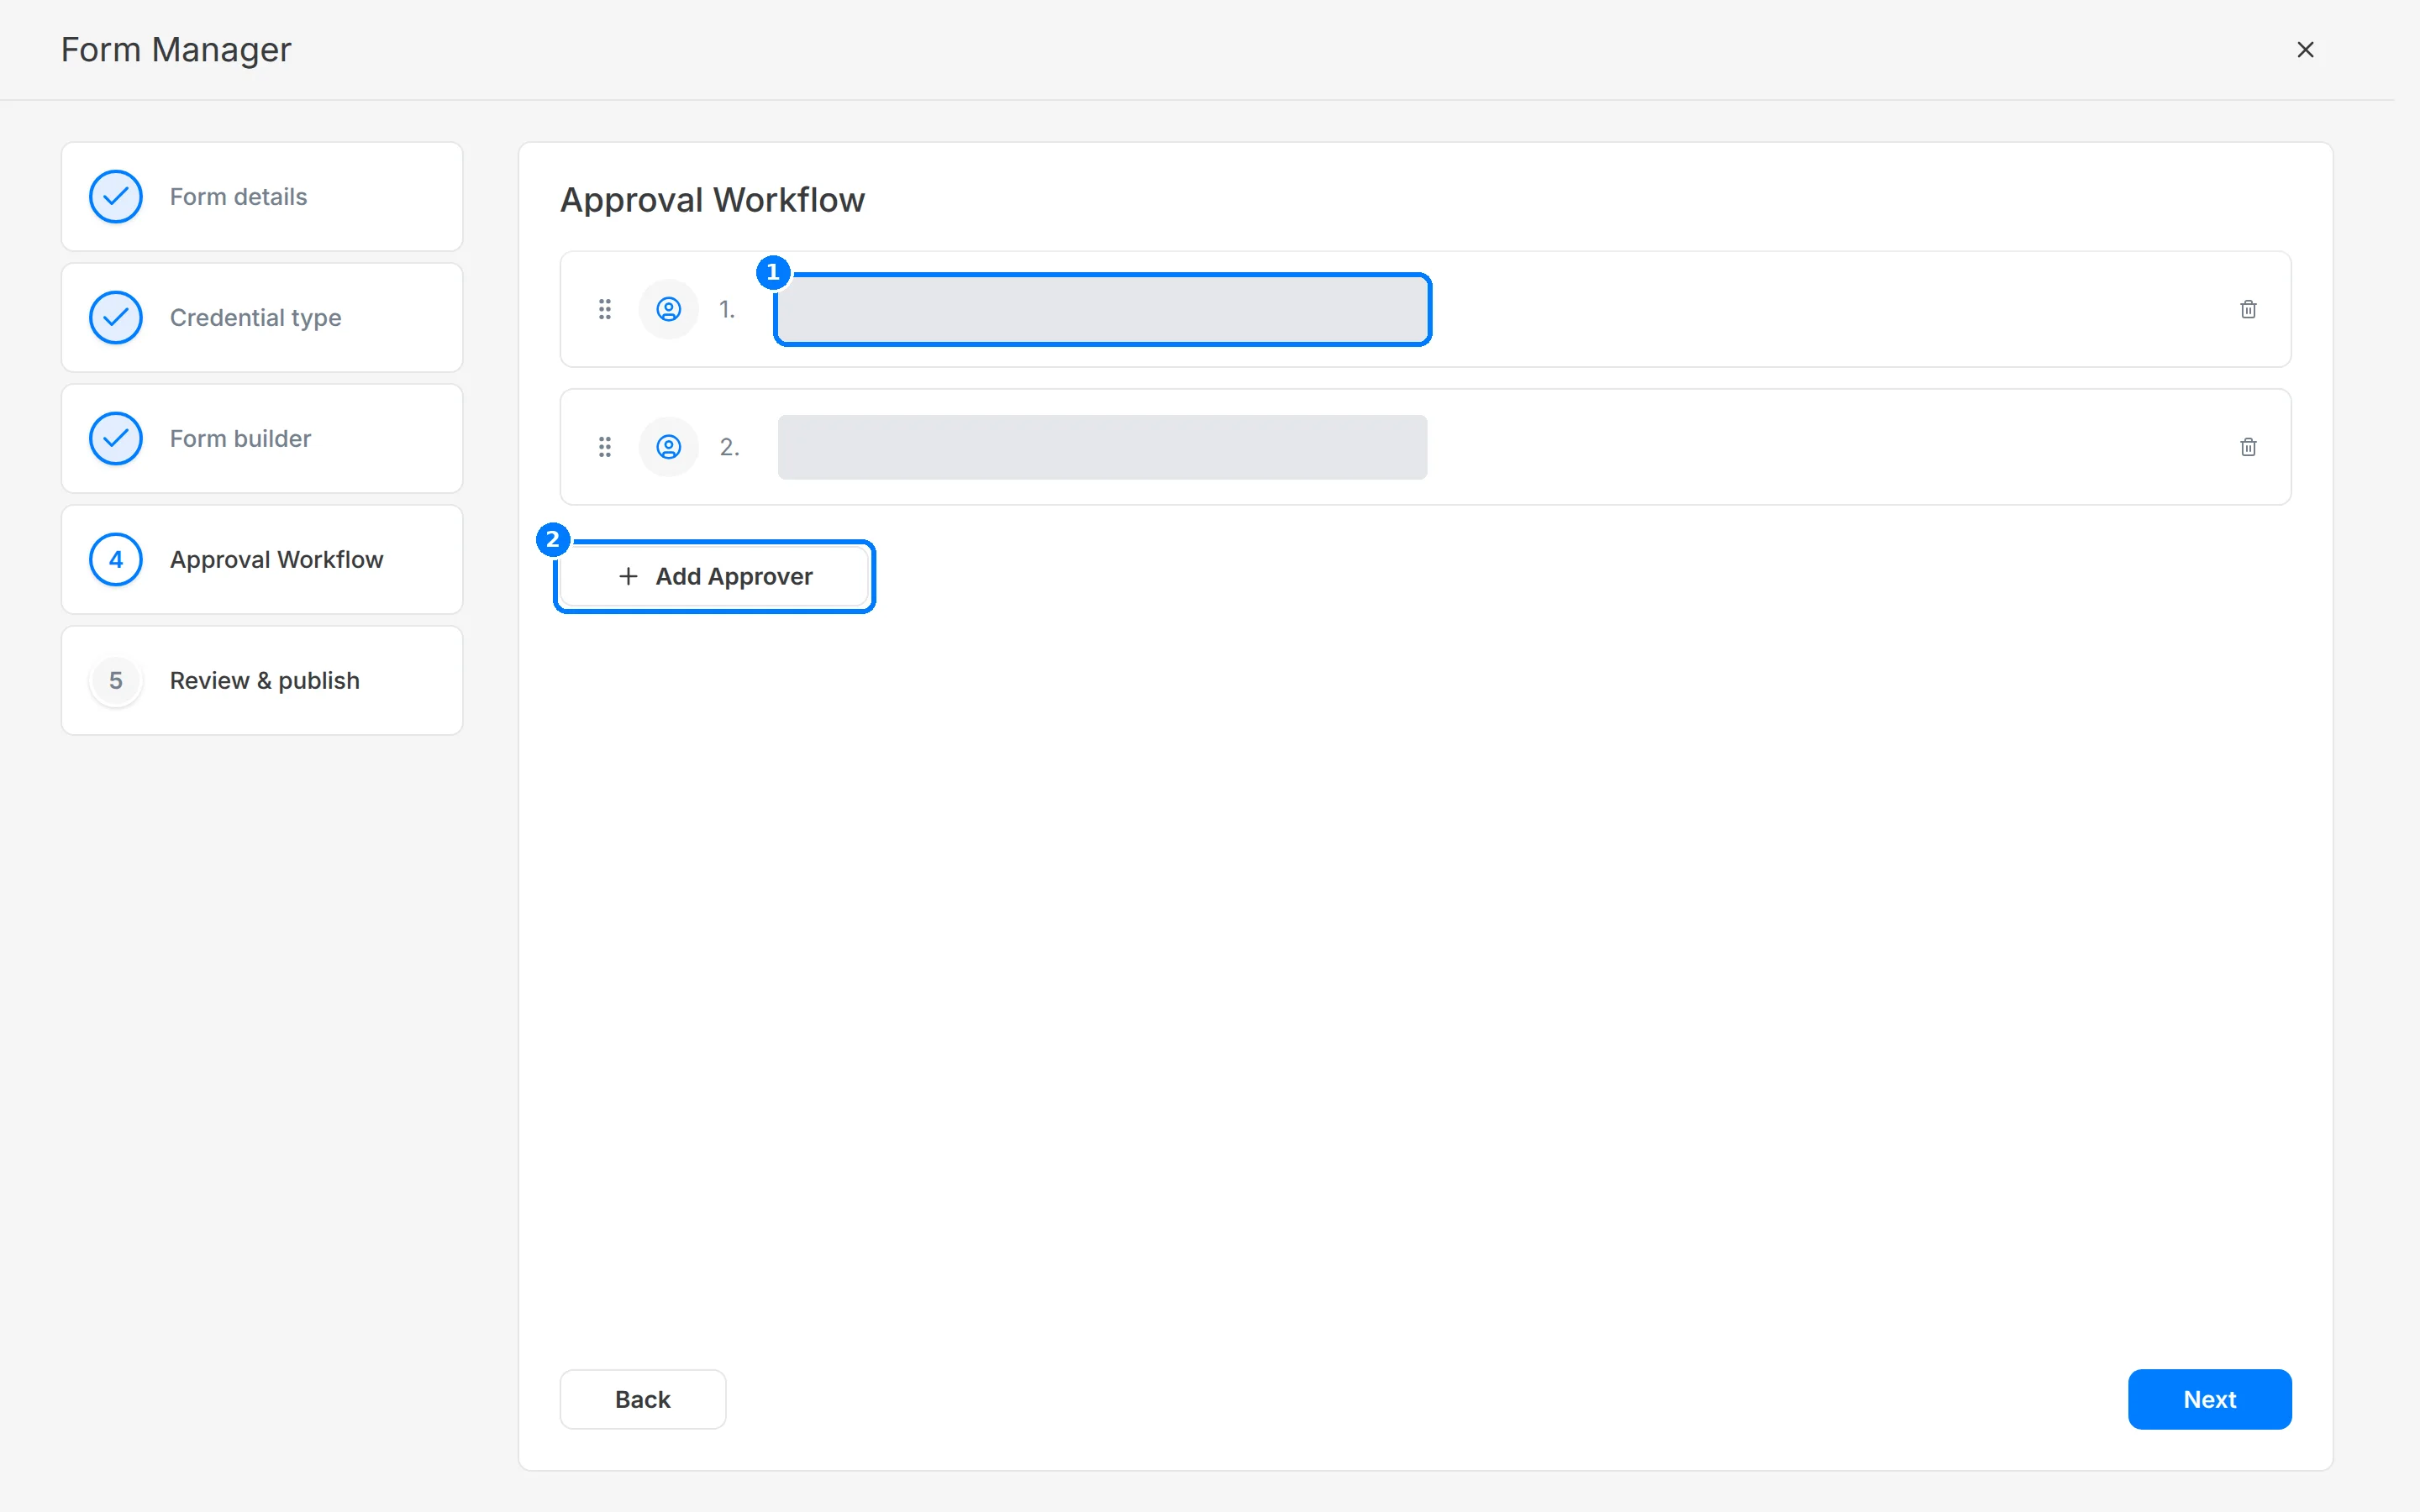This screenshot has height=1512, width=2420.
Task: Go Back to the previous step
Action: click(x=643, y=1399)
